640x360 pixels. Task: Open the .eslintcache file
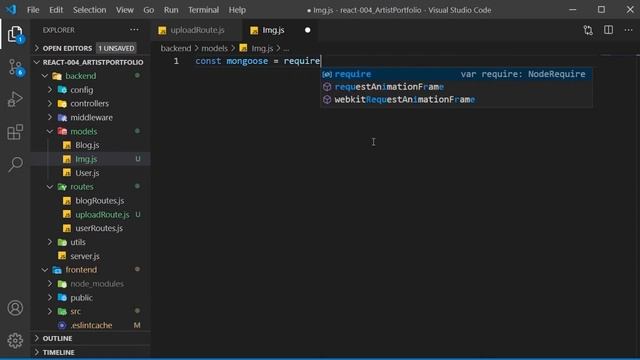[x=91, y=325]
